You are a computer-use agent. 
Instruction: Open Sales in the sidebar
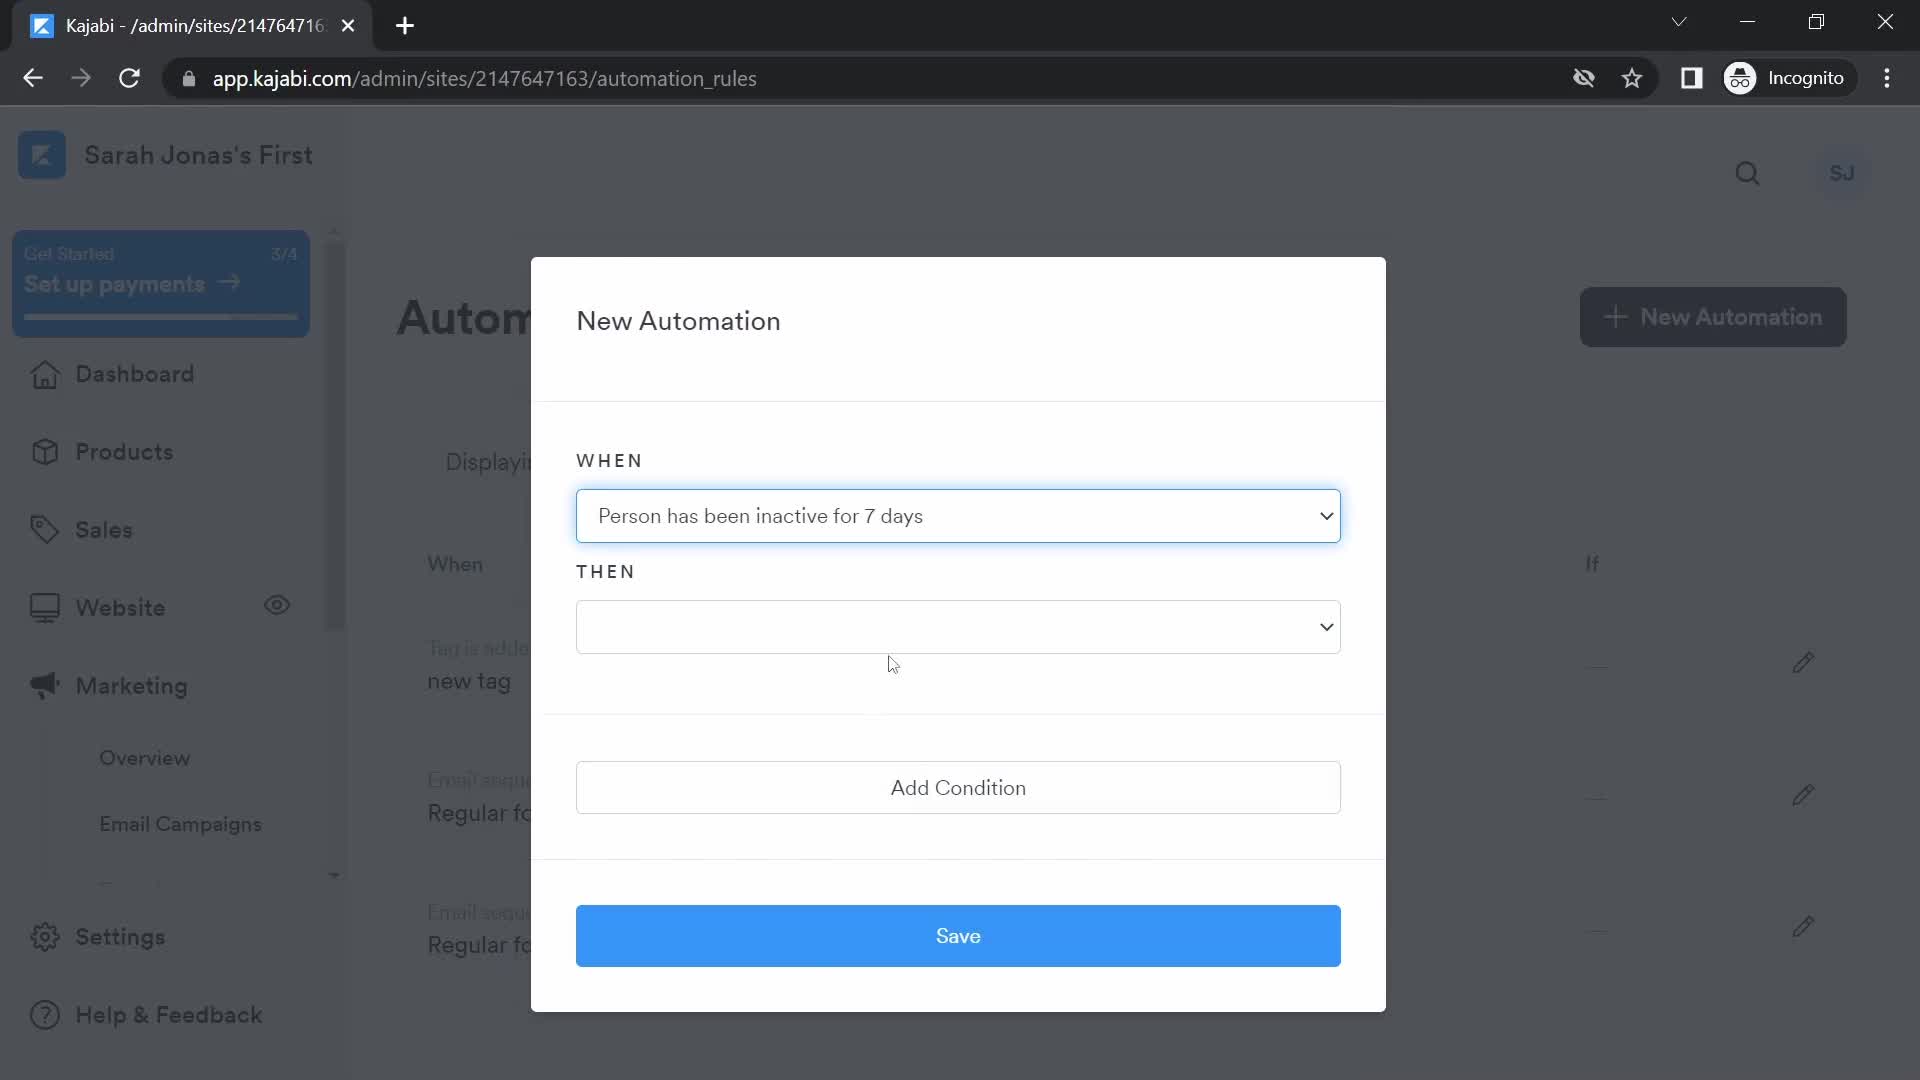click(x=104, y=530)
